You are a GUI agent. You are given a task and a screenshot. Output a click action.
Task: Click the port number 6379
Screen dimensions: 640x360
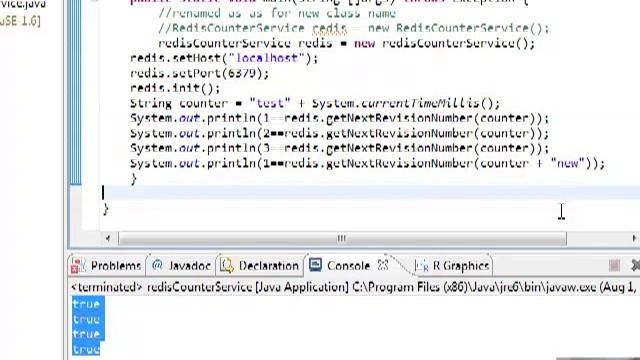coord(242,73)
